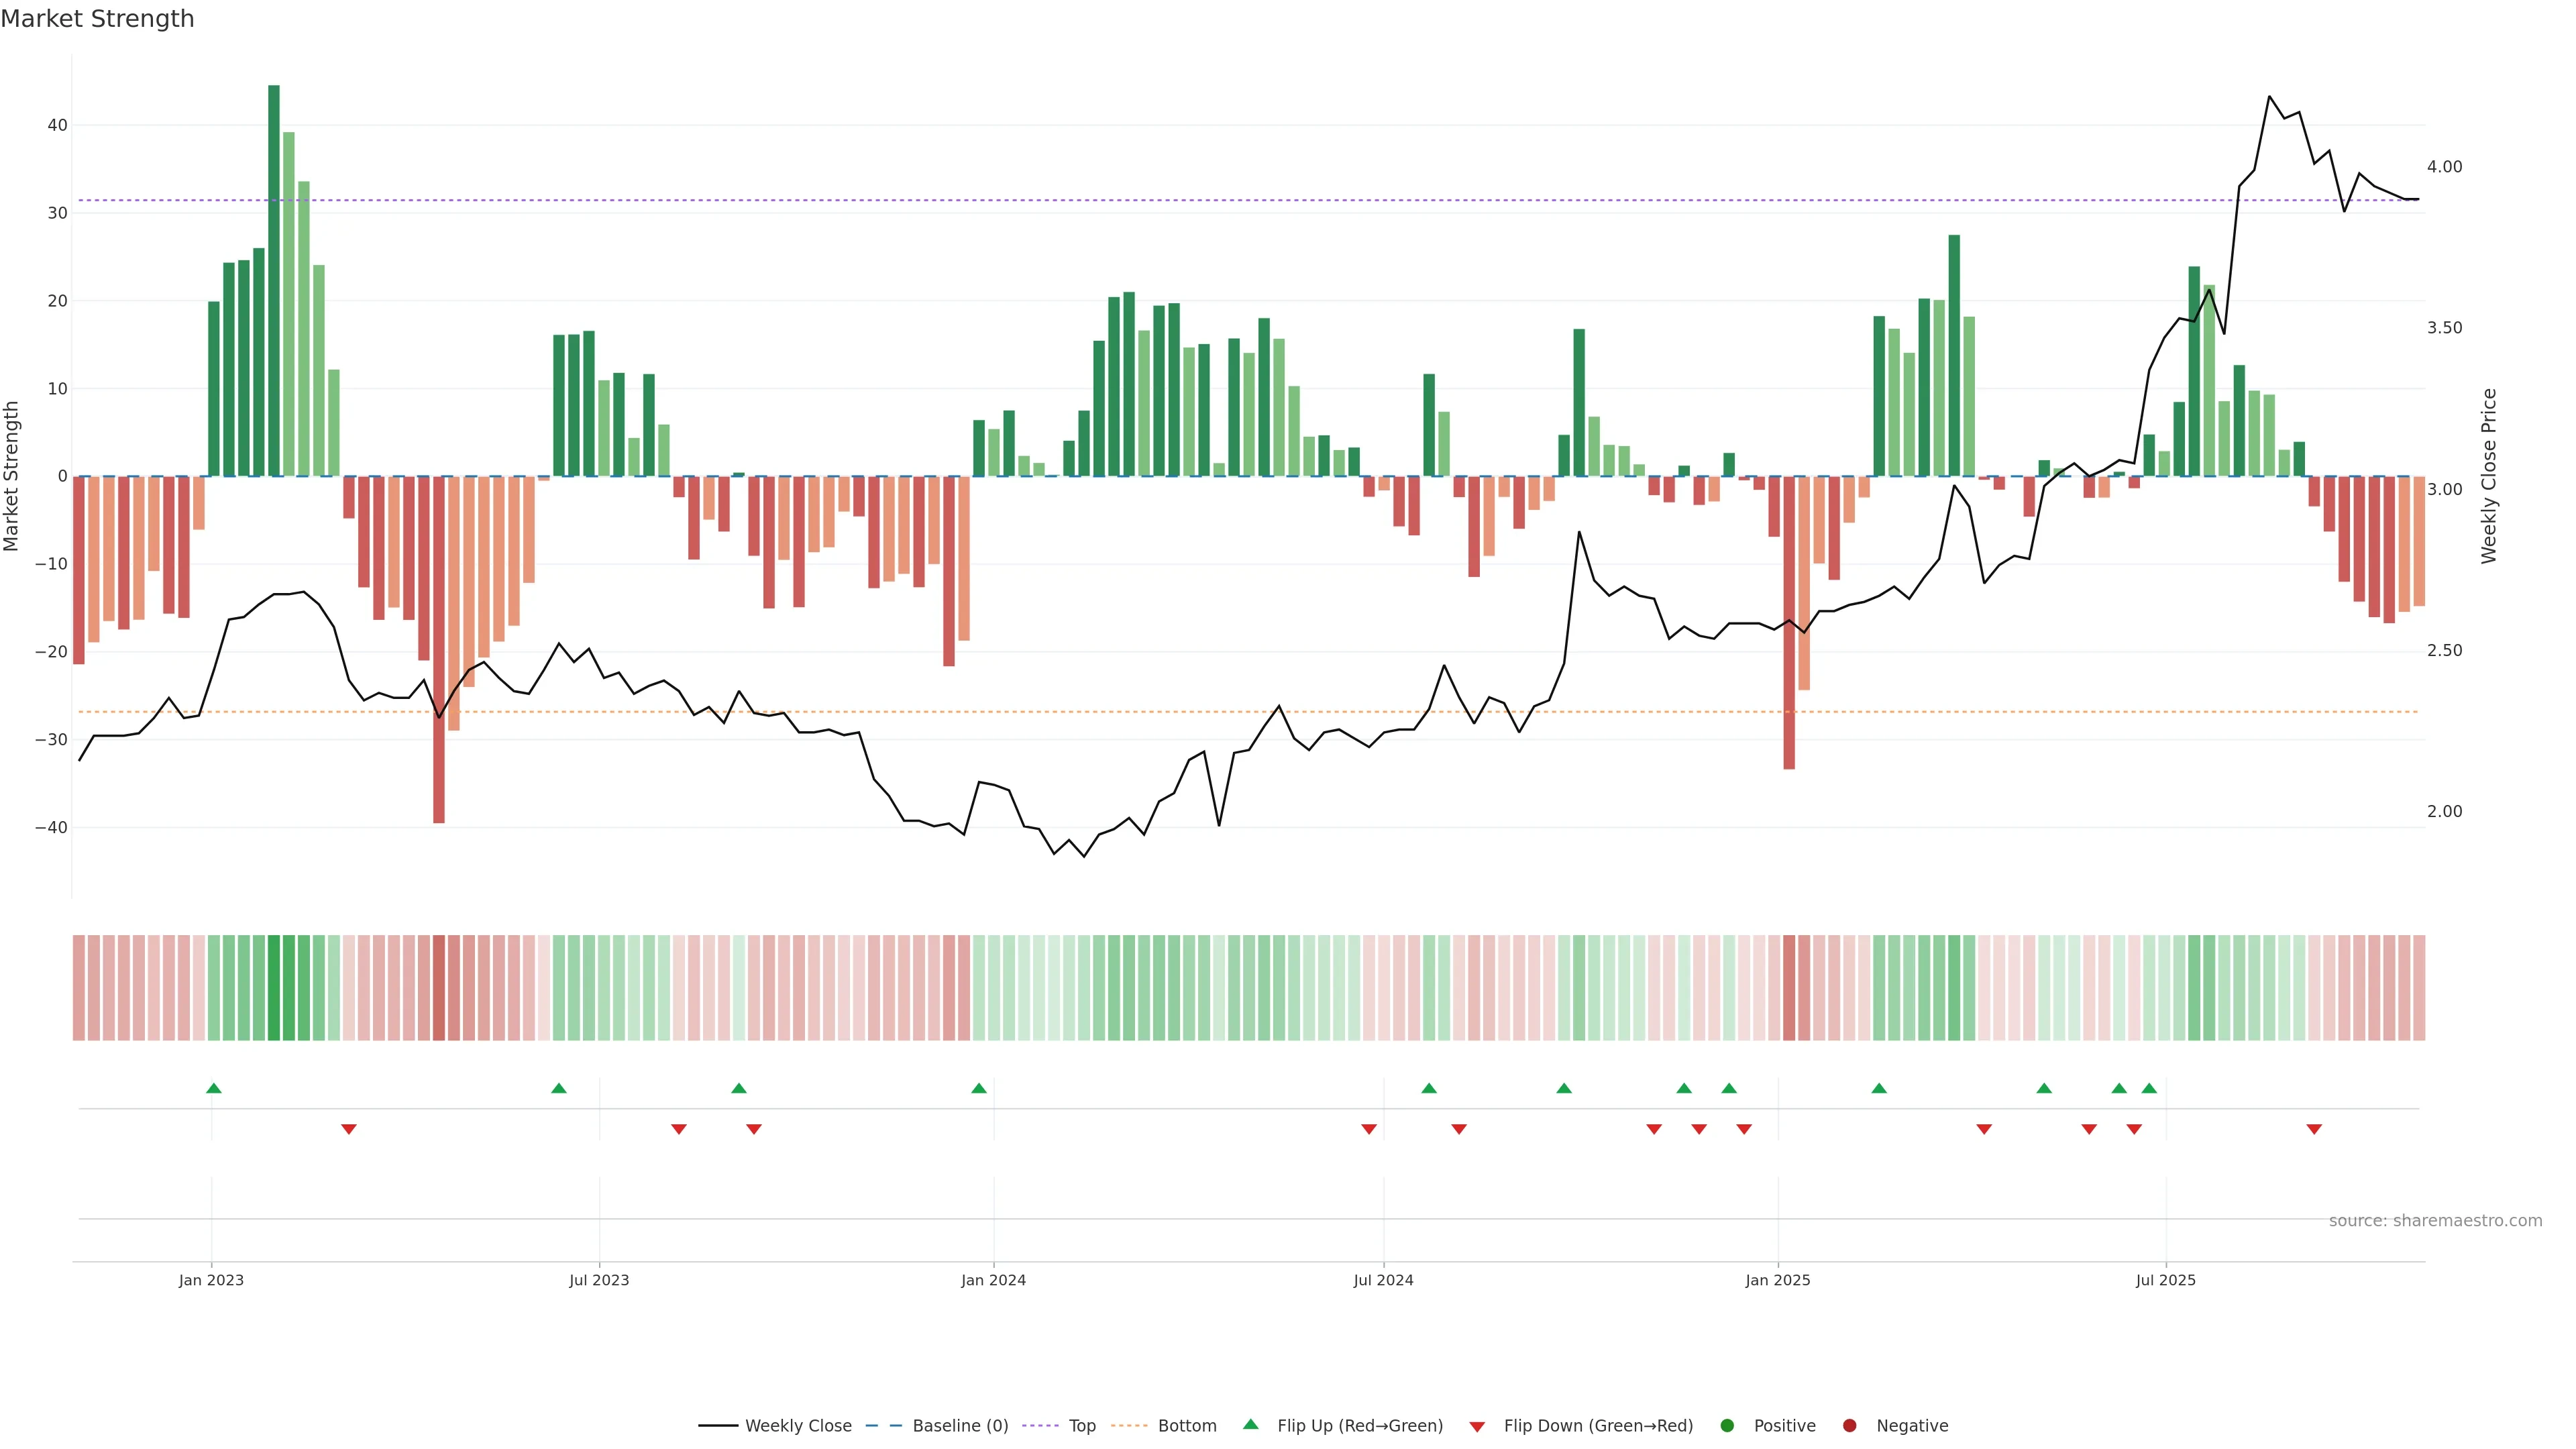Click the Jul 2025 x-axis label
The image size is (2576, 1449).
[x=2165, y=1280]
